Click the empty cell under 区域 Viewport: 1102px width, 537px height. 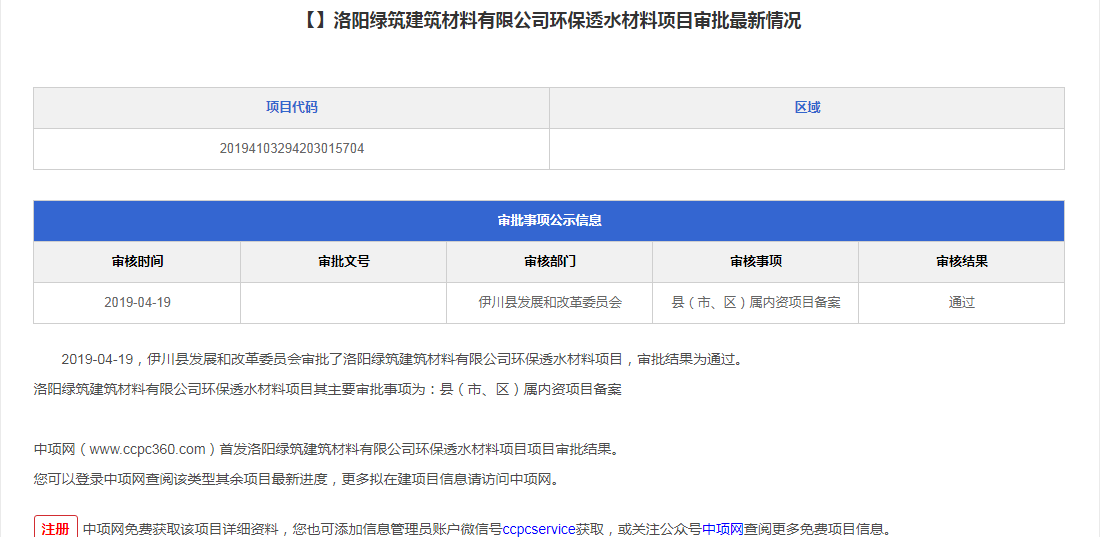807,149
